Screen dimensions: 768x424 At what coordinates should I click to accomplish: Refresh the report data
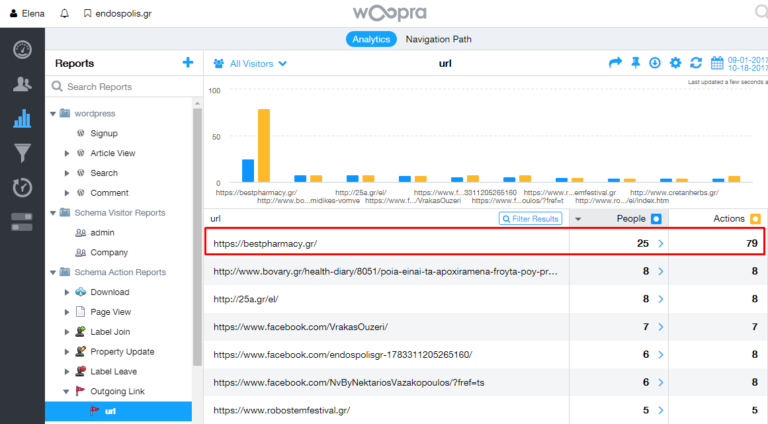click(696, 63)
